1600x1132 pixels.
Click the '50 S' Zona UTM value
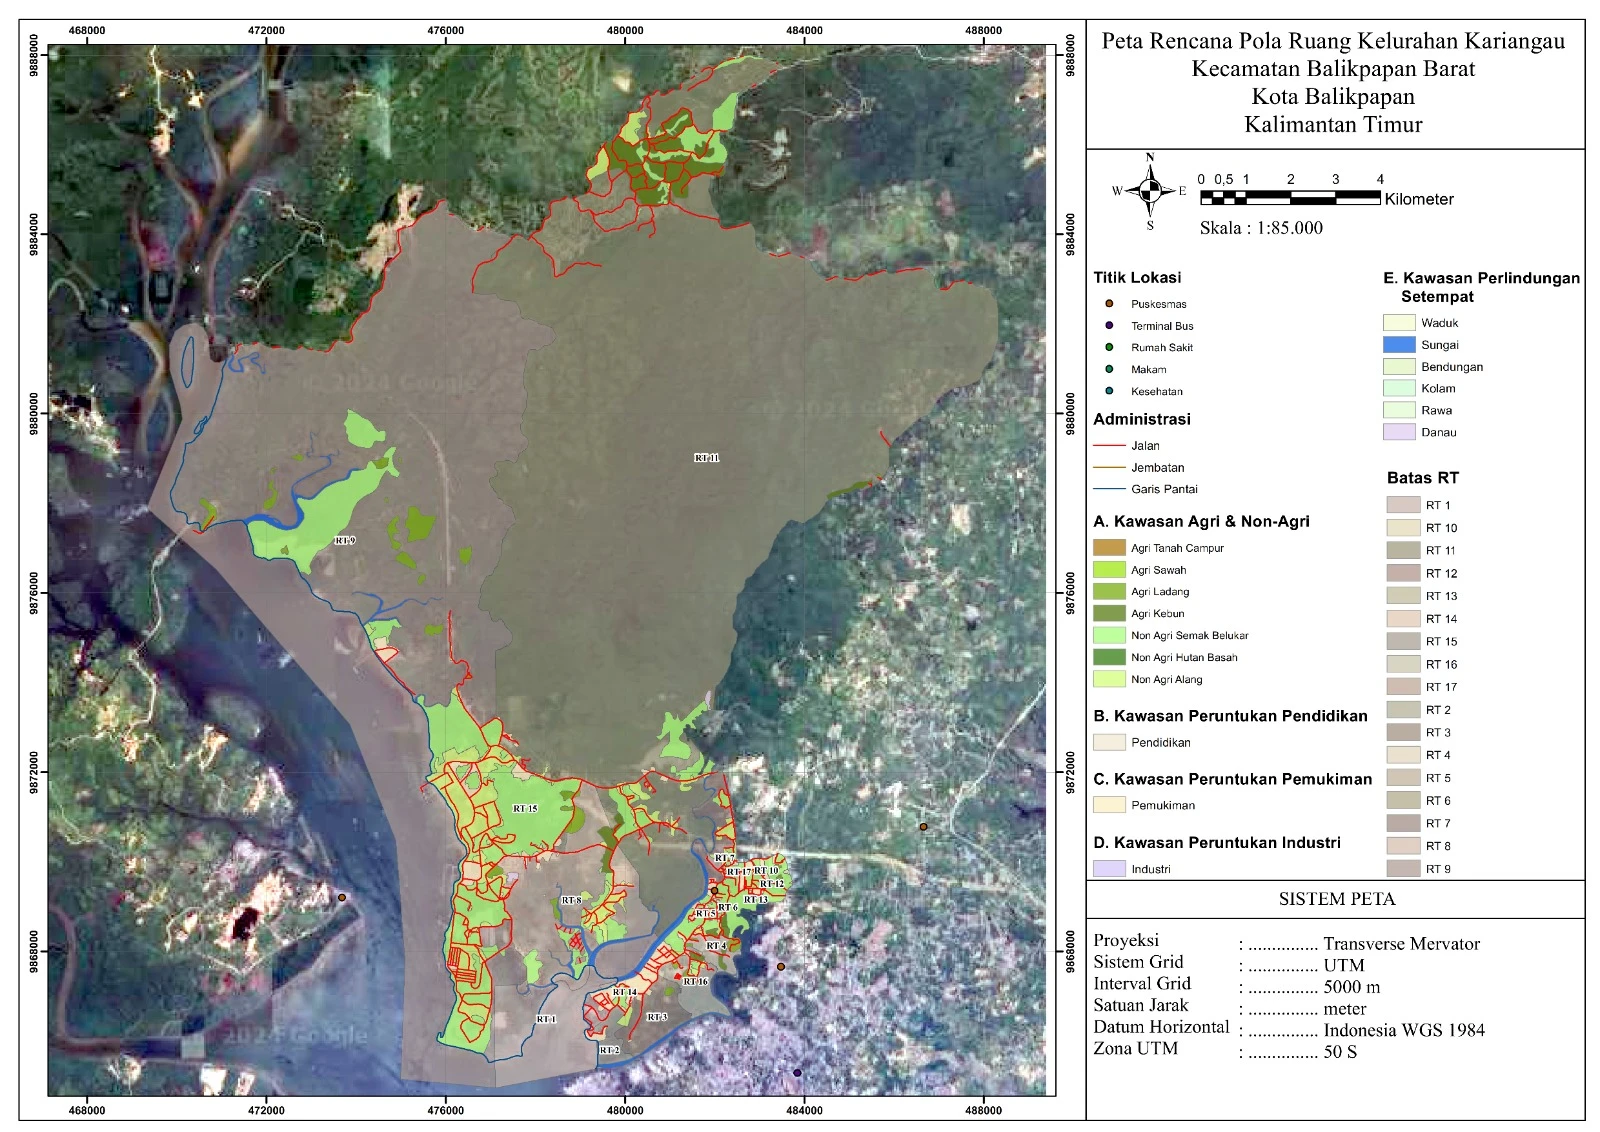point(1340,1052)
